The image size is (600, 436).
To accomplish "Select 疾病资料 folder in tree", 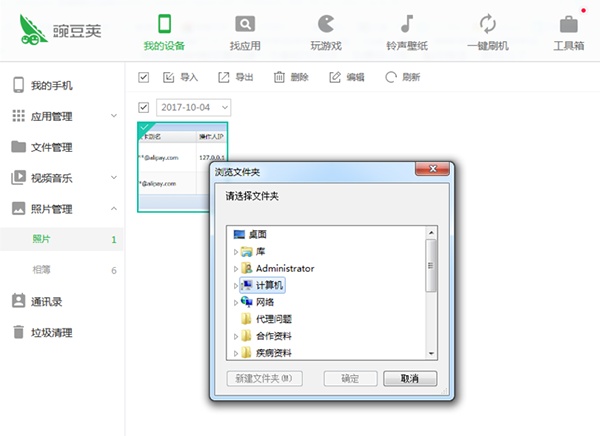I will [x=266, y=353].
